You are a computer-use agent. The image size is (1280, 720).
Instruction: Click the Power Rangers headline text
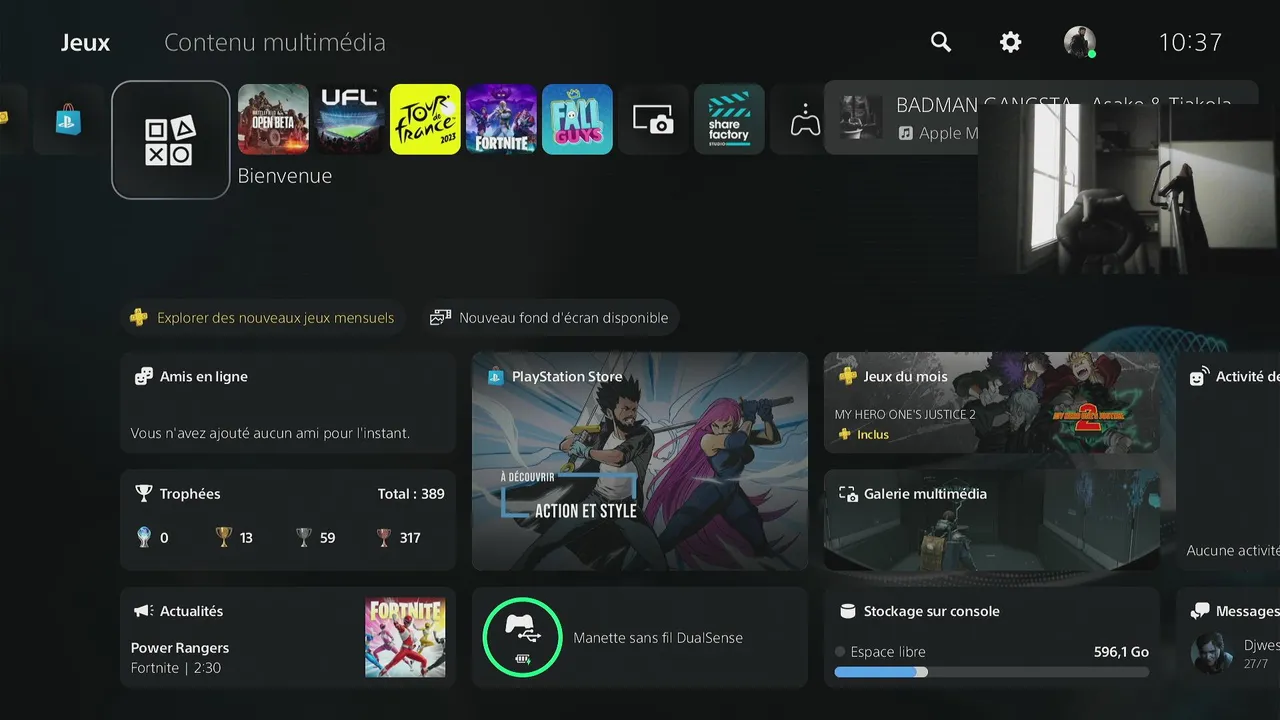(x=180, y=648)
